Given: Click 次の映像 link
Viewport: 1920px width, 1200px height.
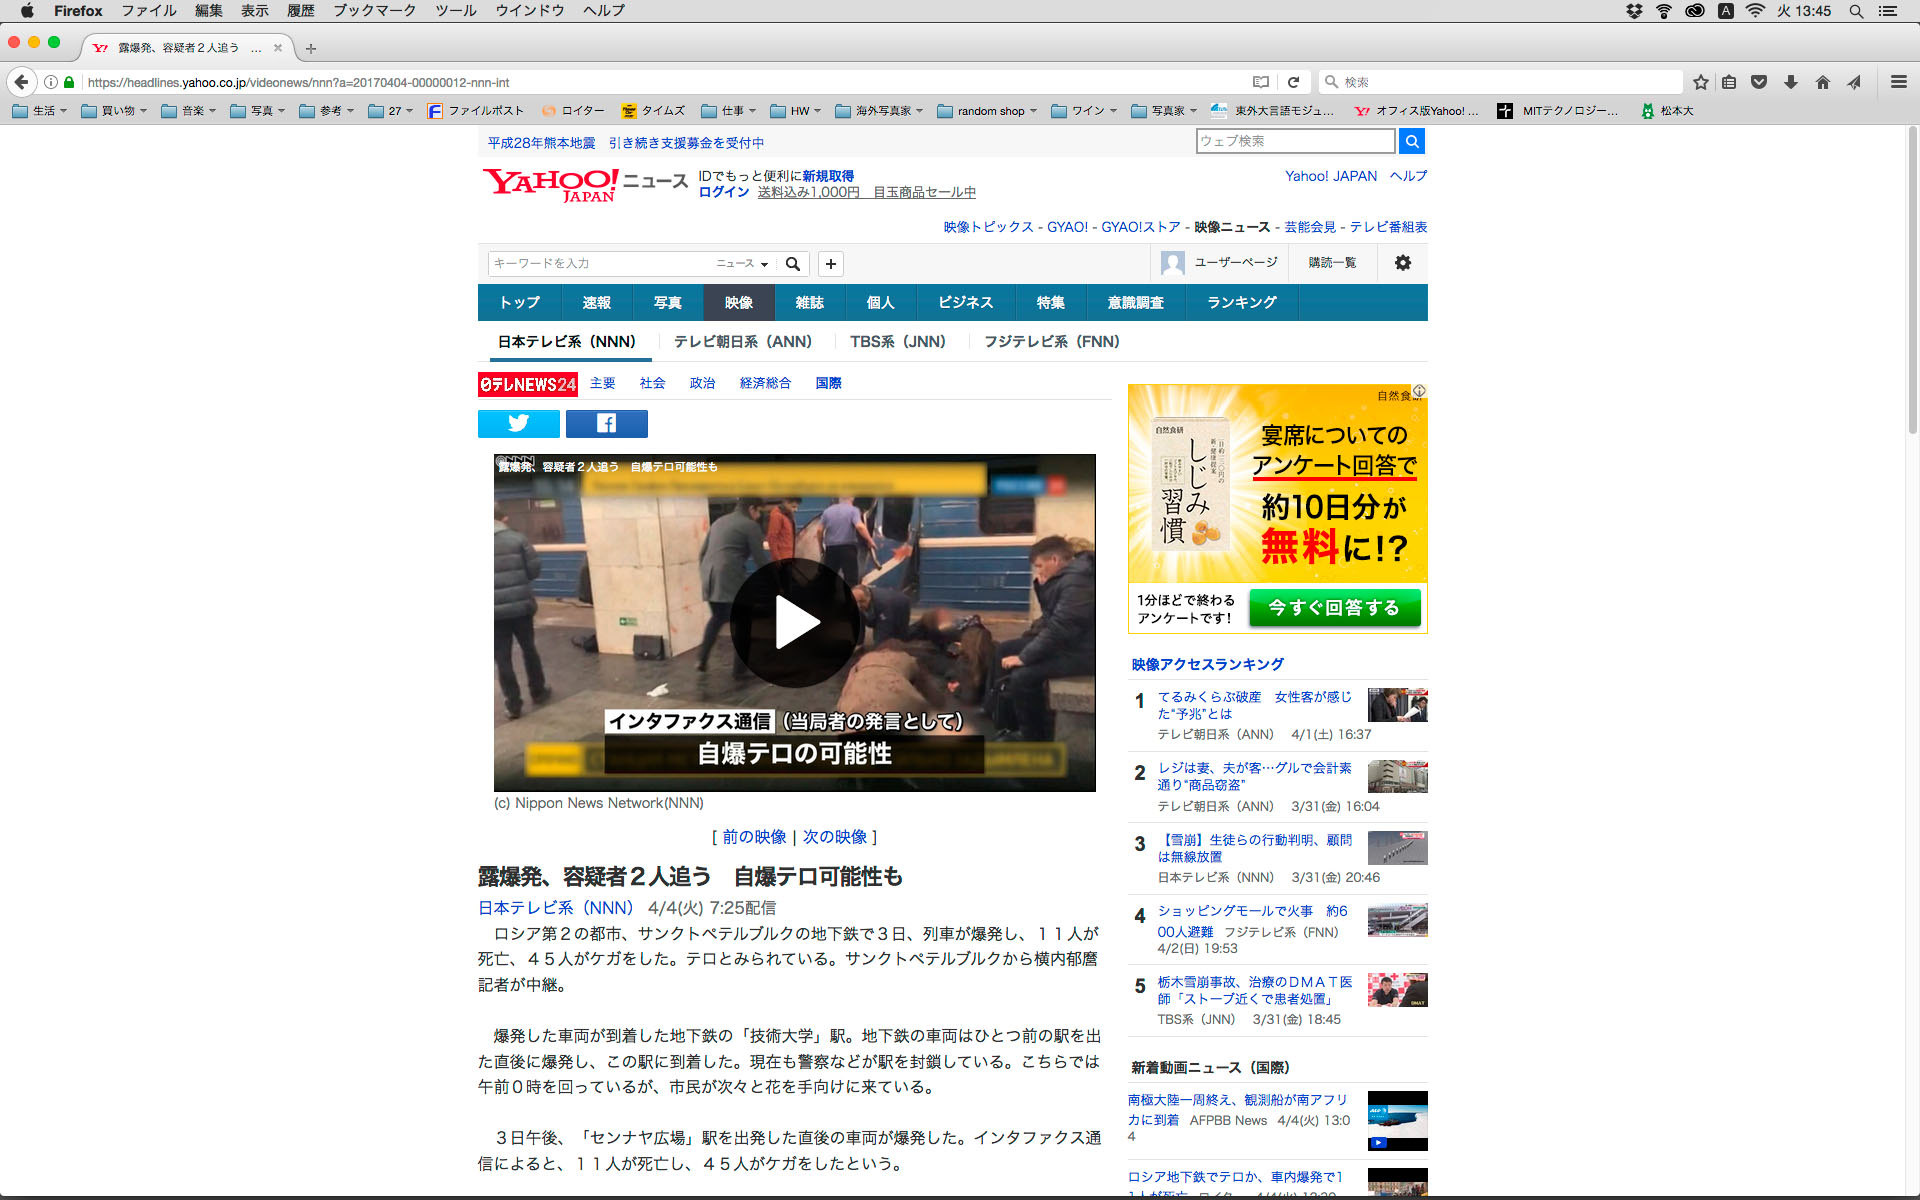Looking at the screenshot, I should point(834,837).
